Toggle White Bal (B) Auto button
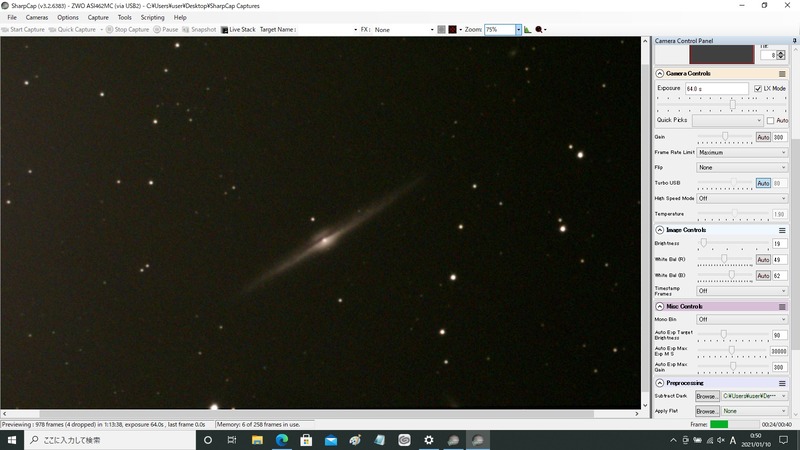800x450 pixels. click(763, 276)
